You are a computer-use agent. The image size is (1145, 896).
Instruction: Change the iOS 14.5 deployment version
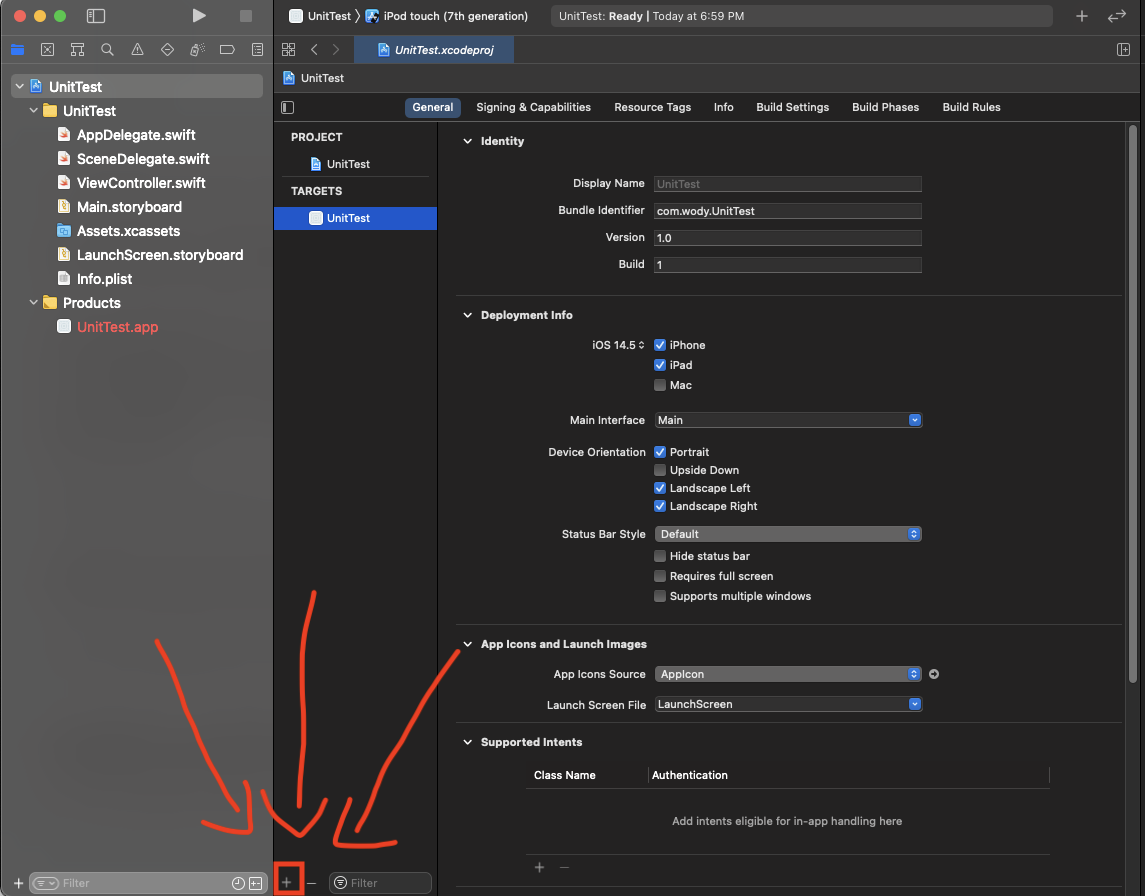tap(618, 345)
